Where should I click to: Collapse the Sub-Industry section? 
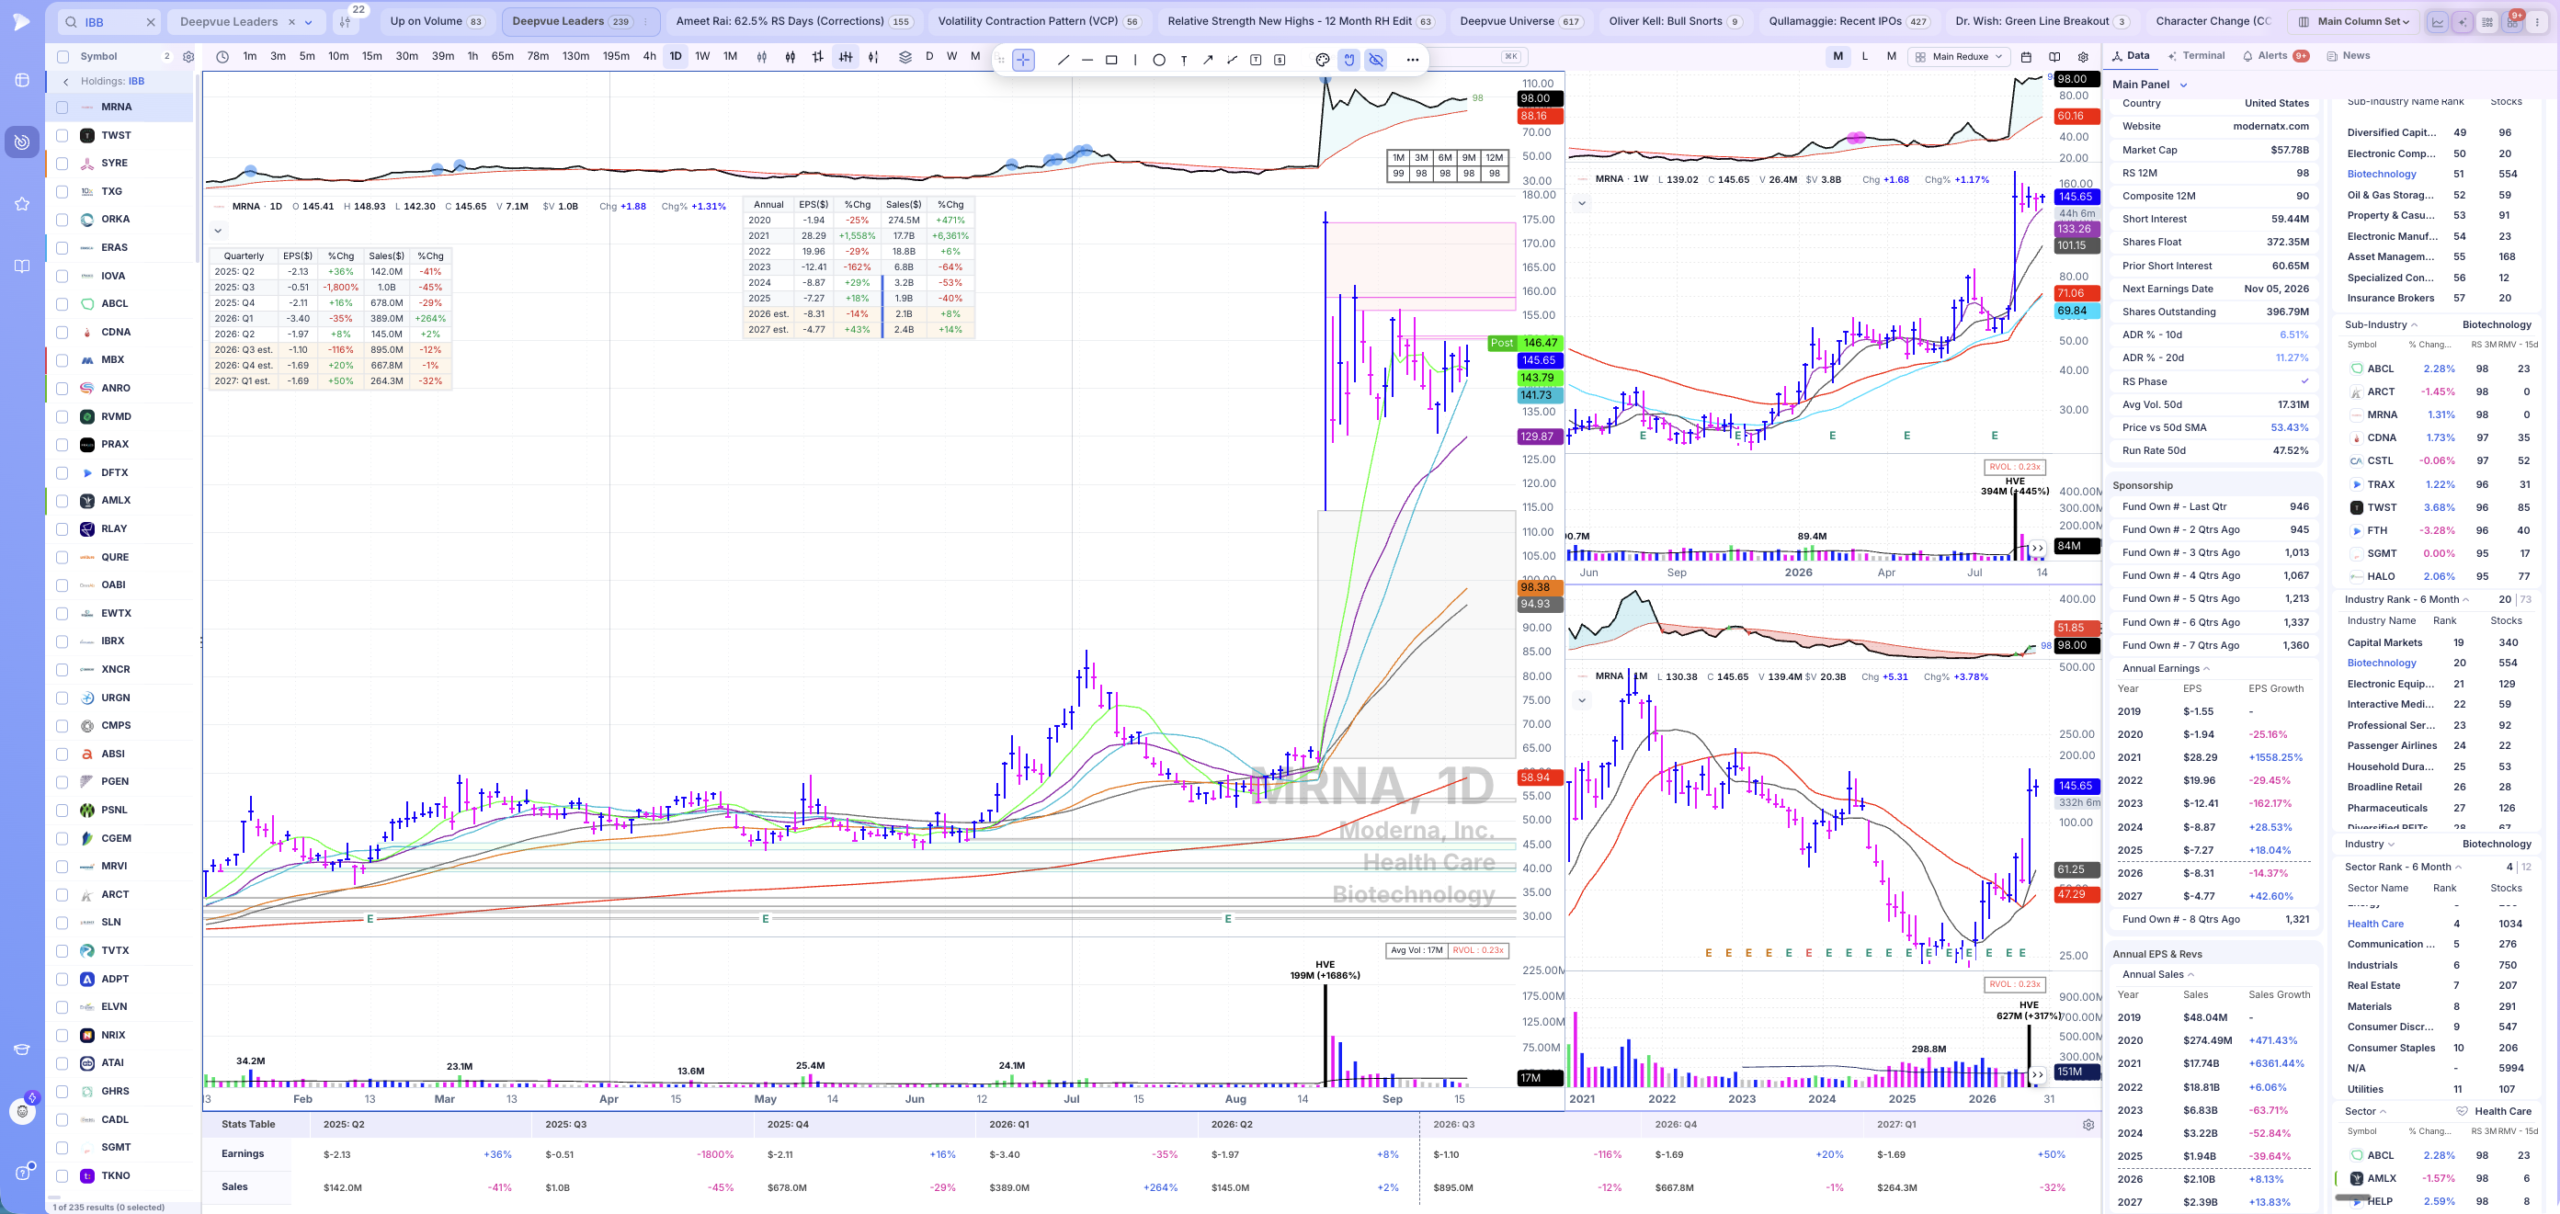point(2414,325)
